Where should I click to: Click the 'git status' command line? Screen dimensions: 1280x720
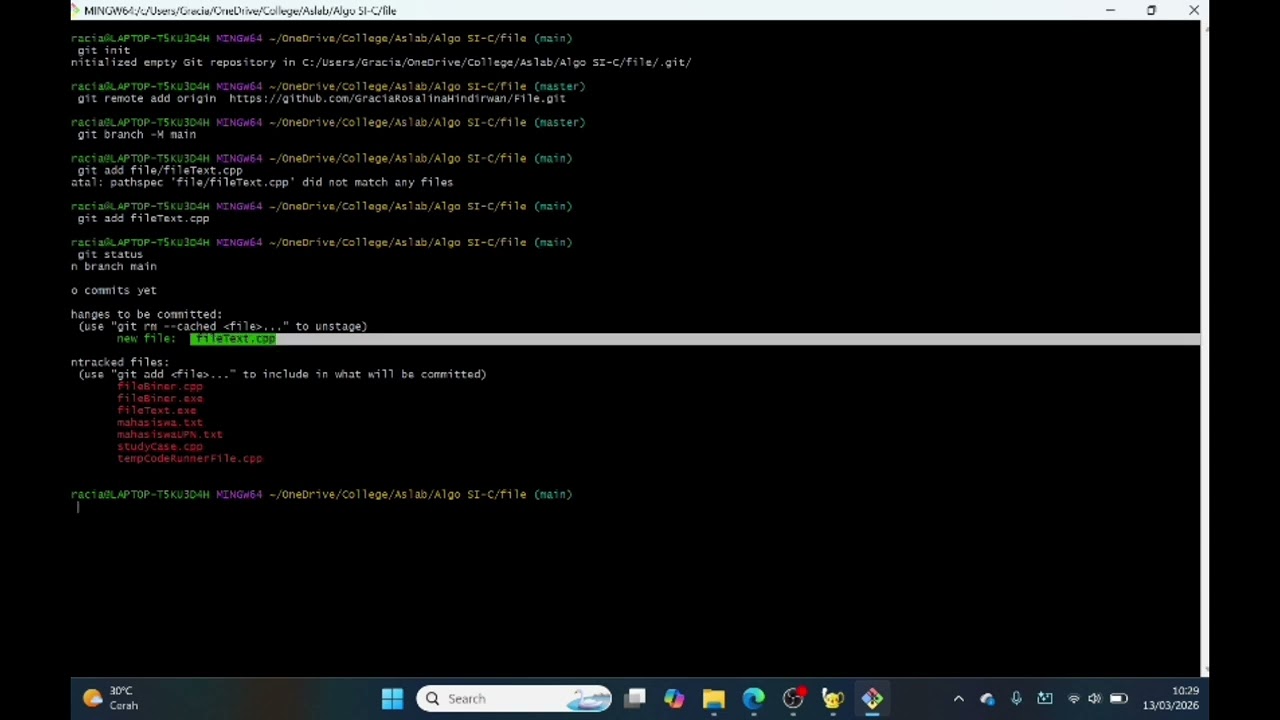pos(109,254)
